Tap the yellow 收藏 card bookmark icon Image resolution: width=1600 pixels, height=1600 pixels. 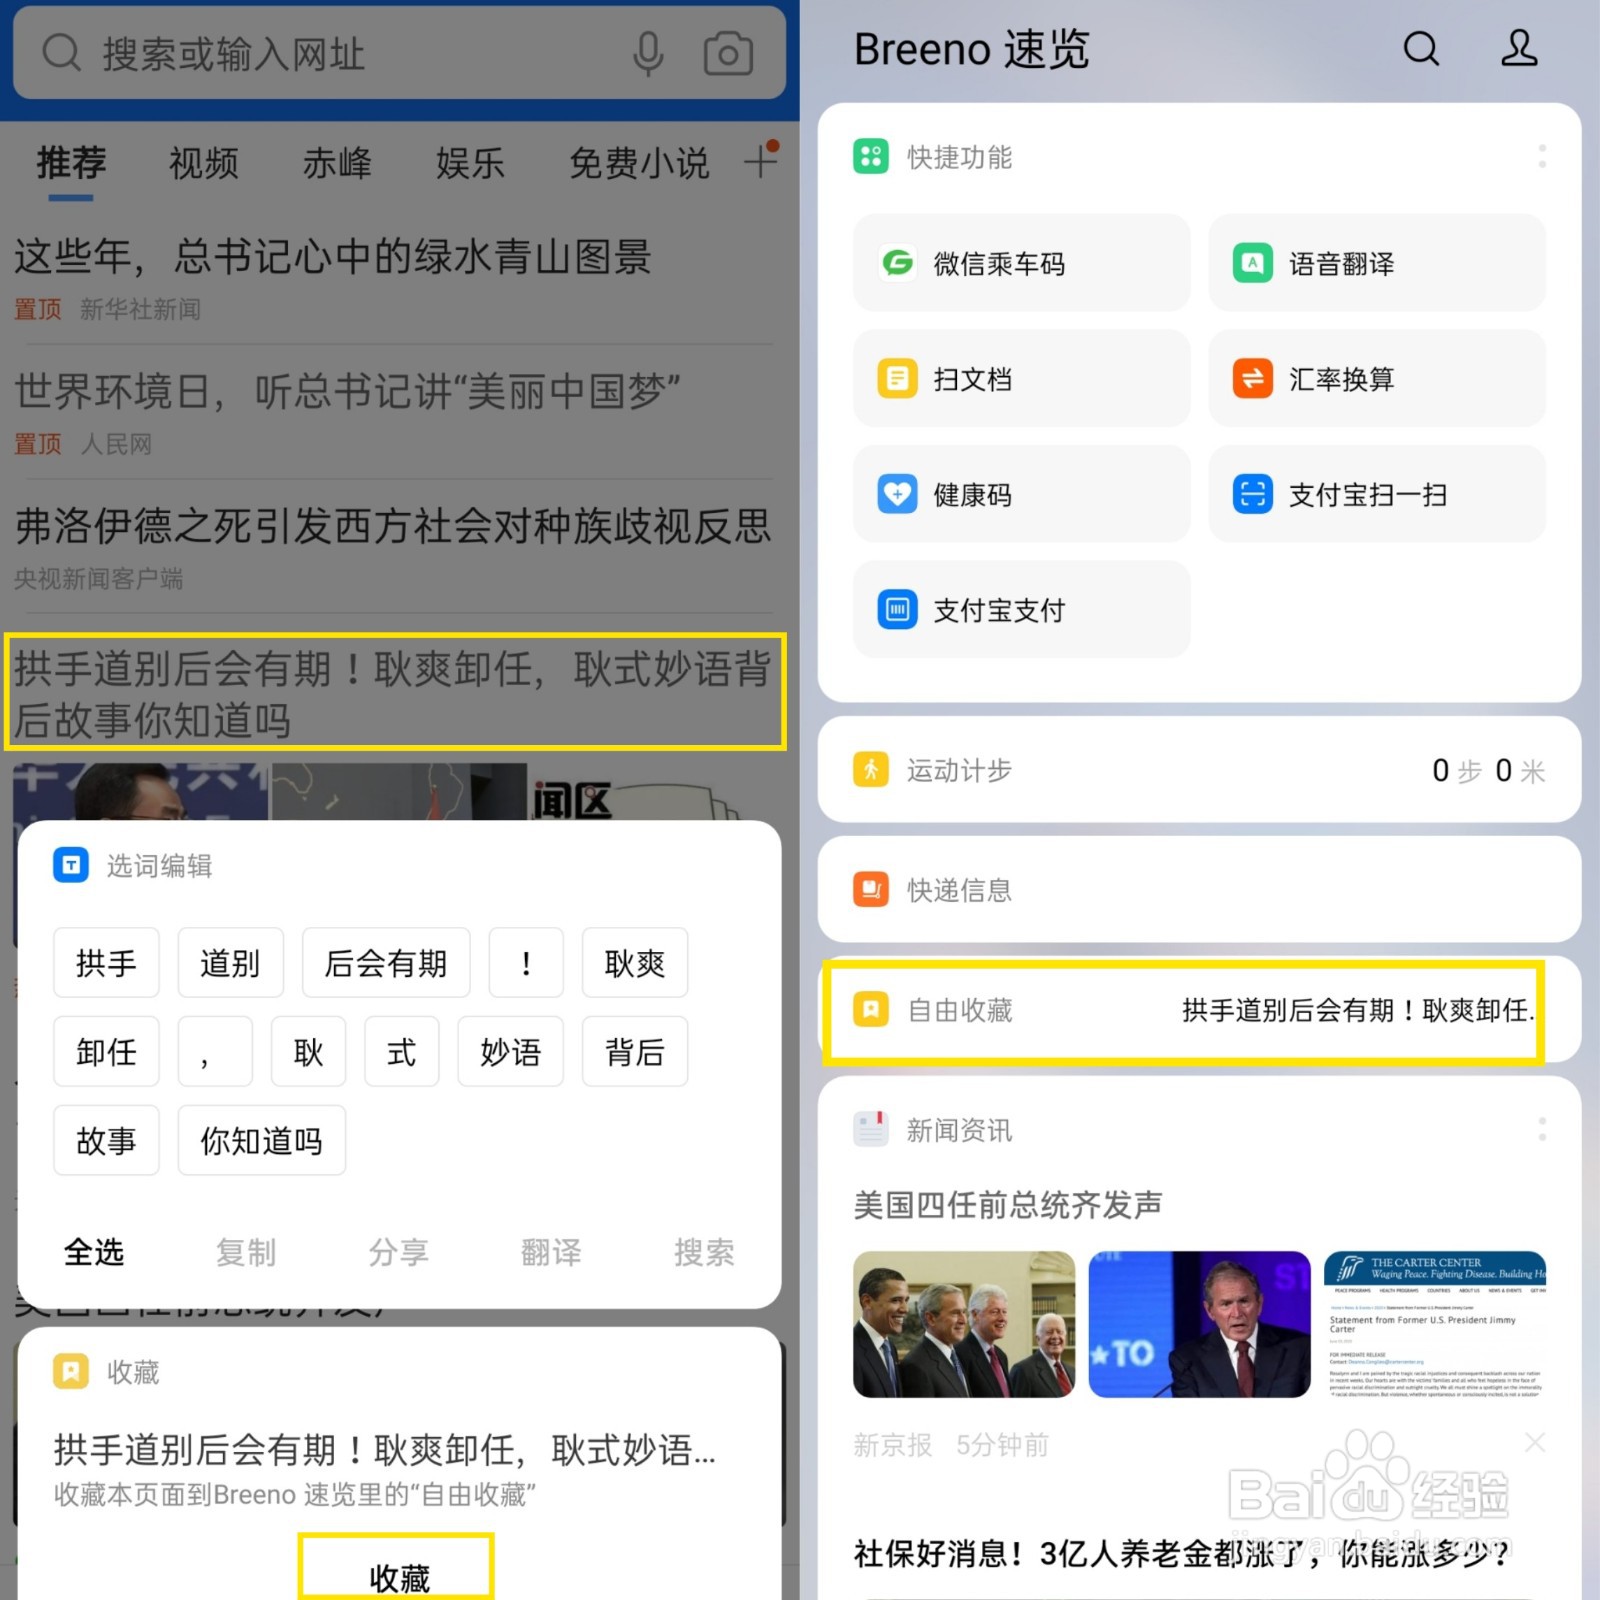point(71,1371)
